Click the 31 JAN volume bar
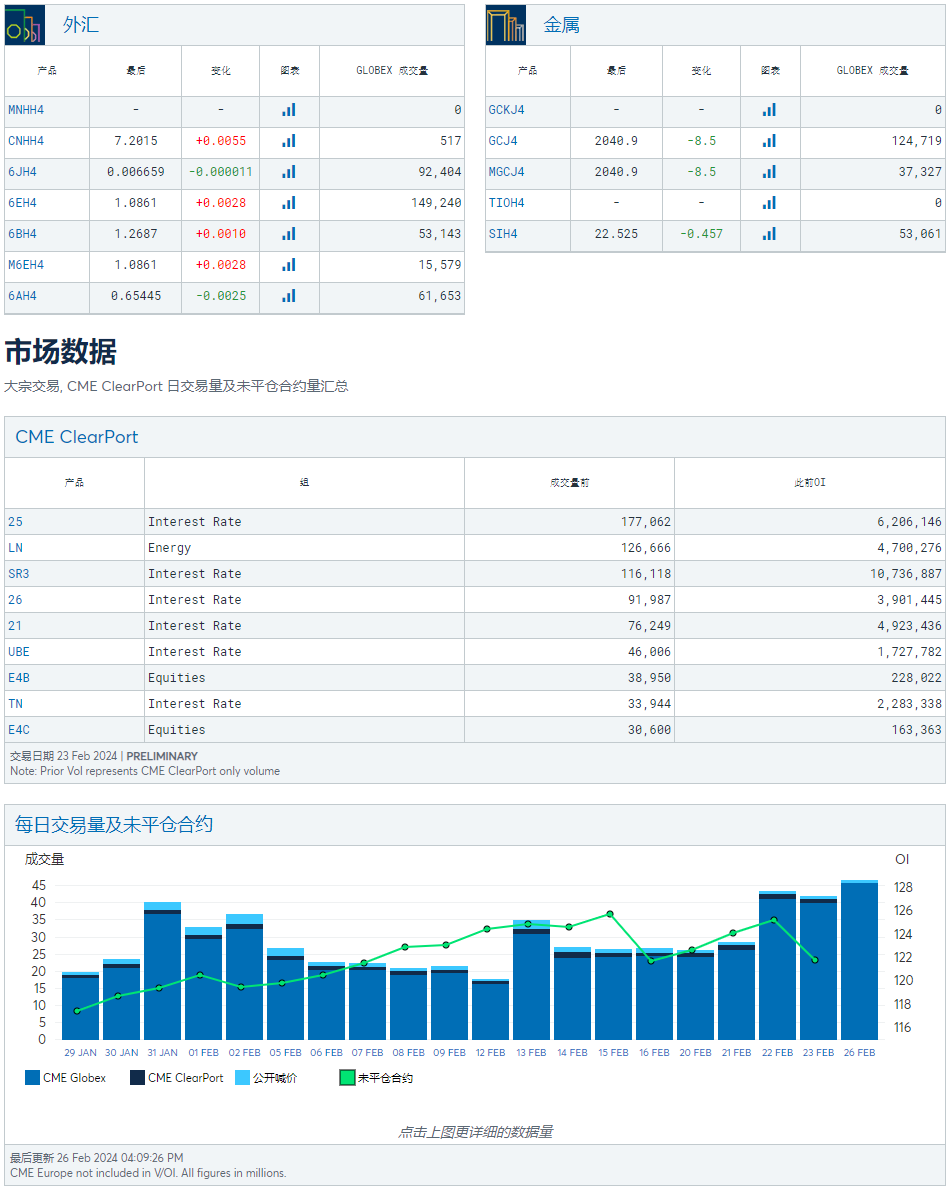 pyautogui.click(x=162, y=971)
